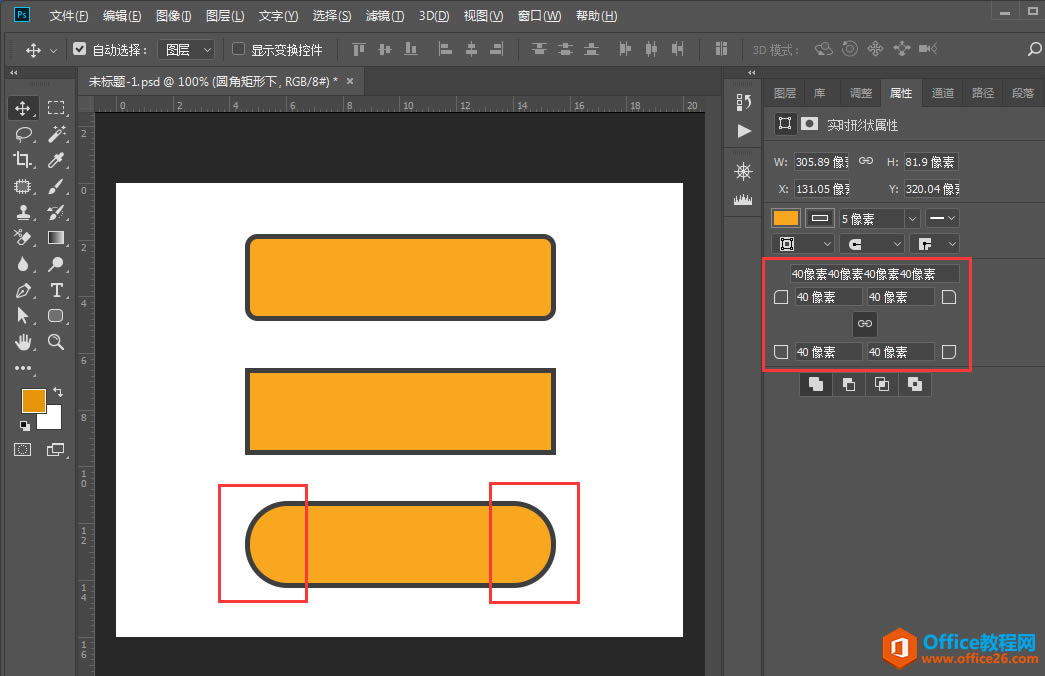Choose the Path Selection arrow tool

tap(23, 315)
